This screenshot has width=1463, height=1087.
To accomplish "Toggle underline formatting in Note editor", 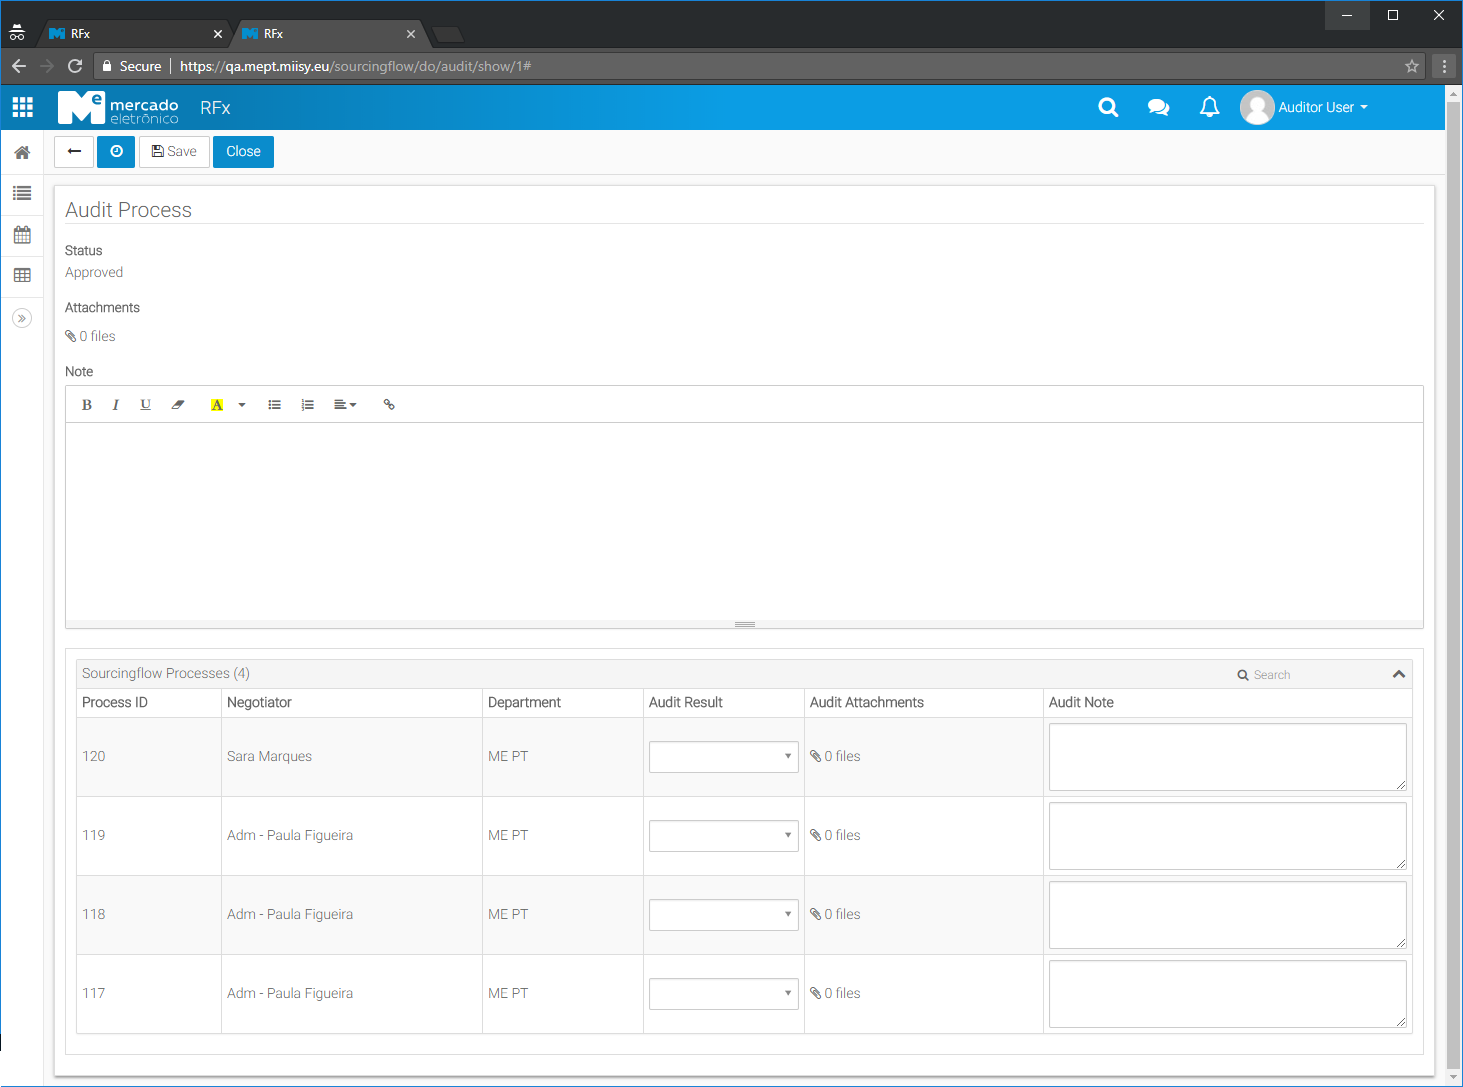I will coord(145,405).
